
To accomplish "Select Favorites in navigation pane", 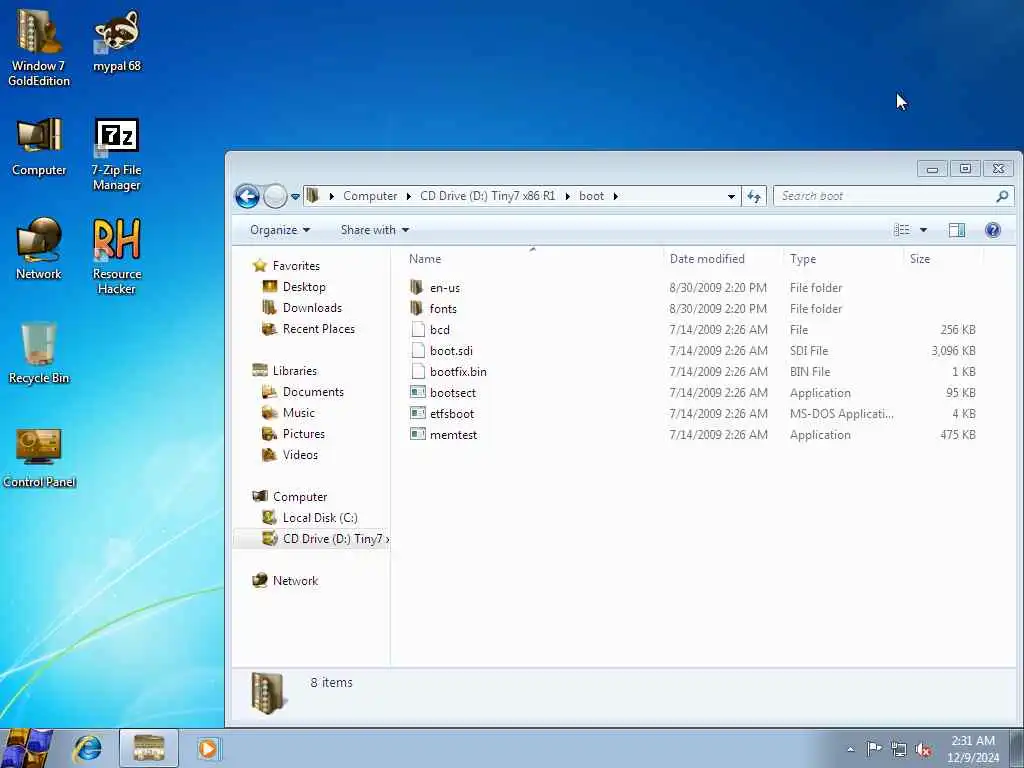I will [296, 266].
